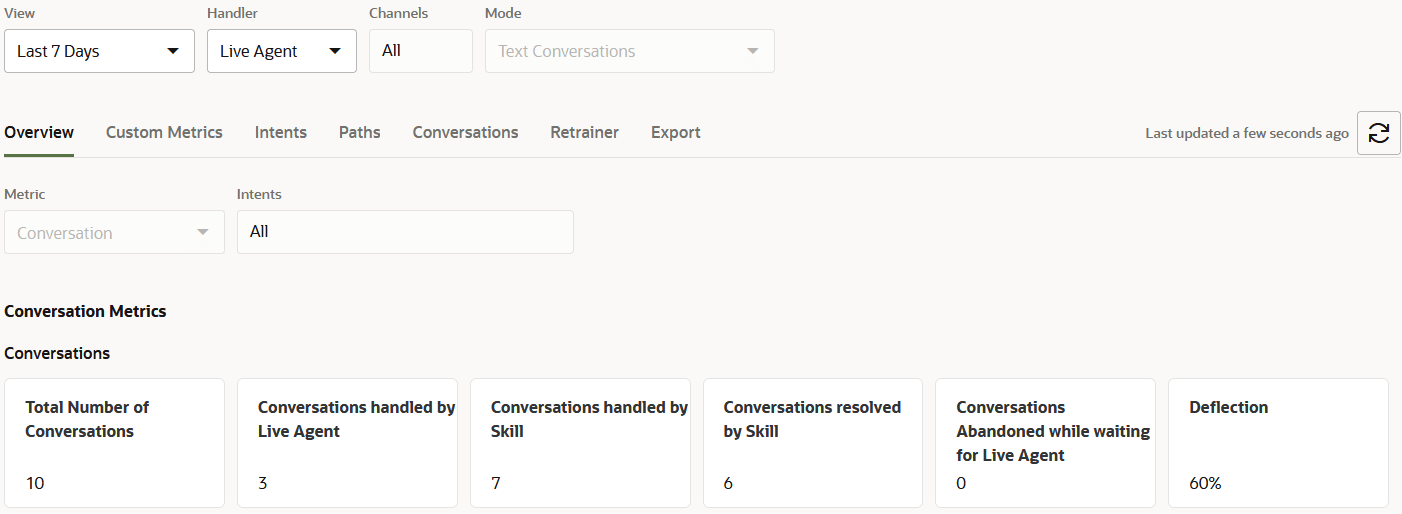
Task: Click the Intents filter field
Action: (405, 232)
